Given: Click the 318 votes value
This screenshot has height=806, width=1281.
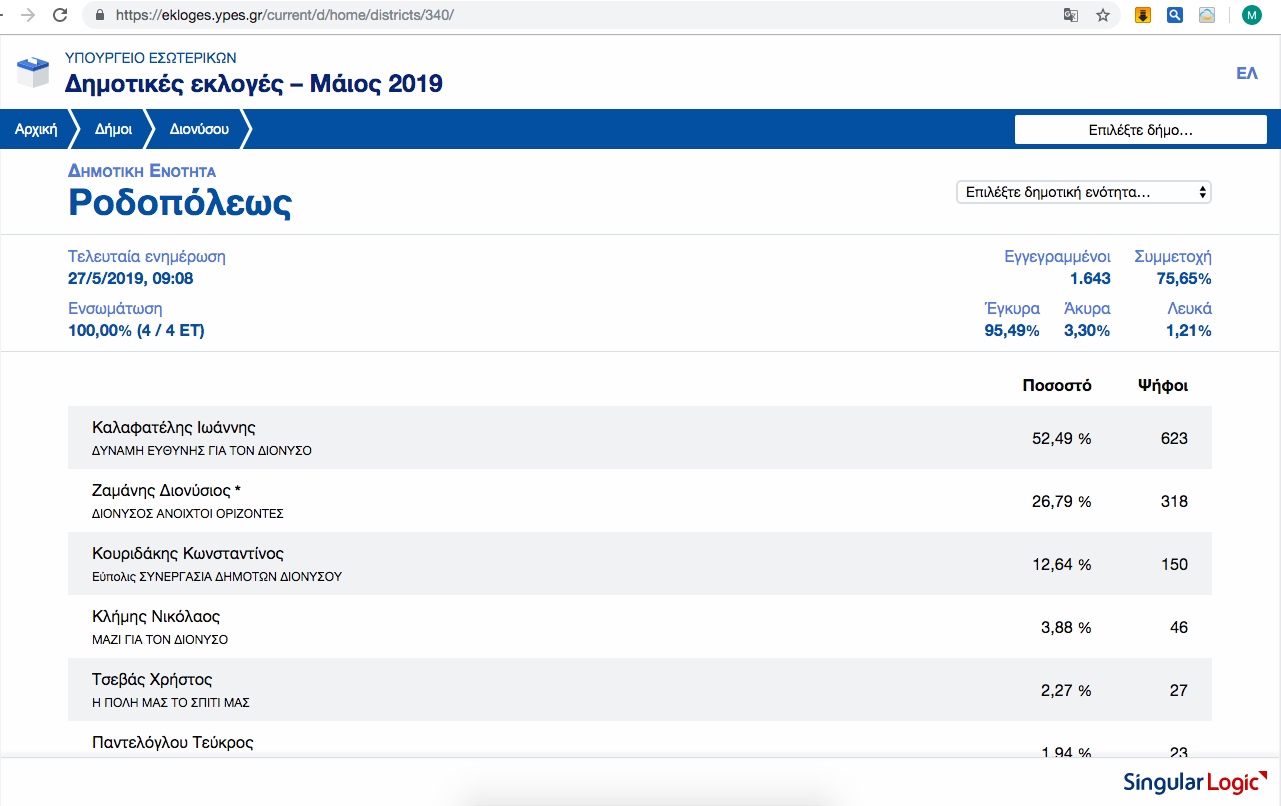Looking at the screenshot, I should pos(1175,501).
